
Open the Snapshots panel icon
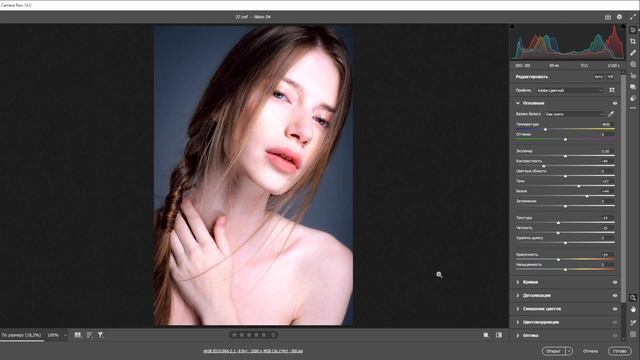point(633,87)
